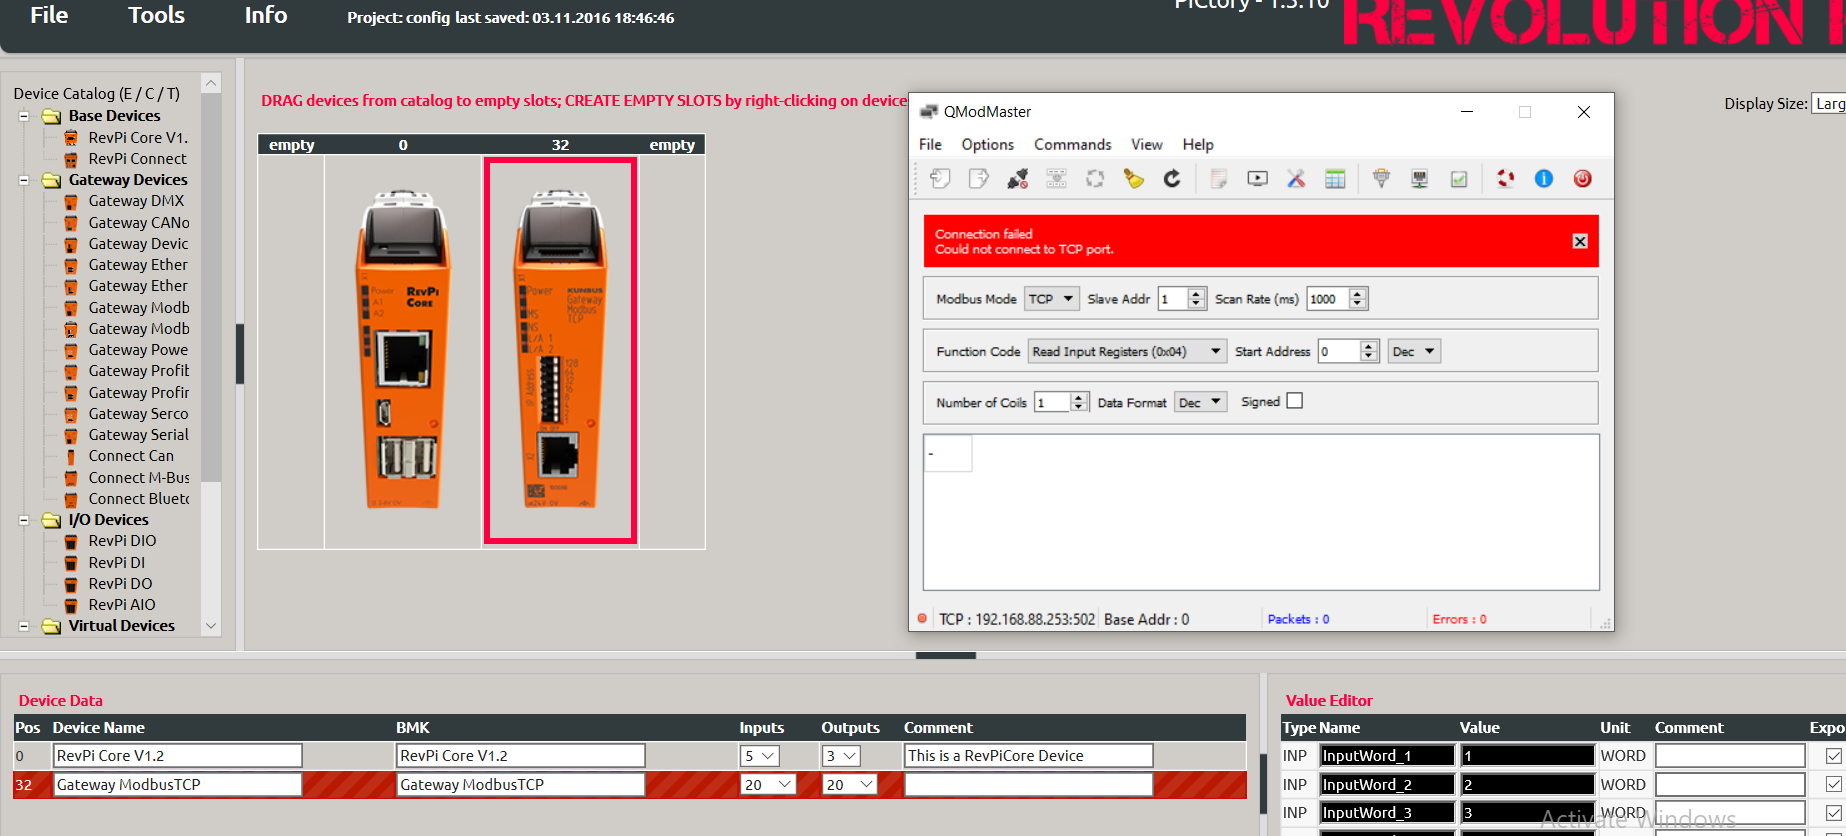This screenshot has width=1846, height=836.
Task: Select Gateway DMX in device catalog
Action: [x=136, y=201]
